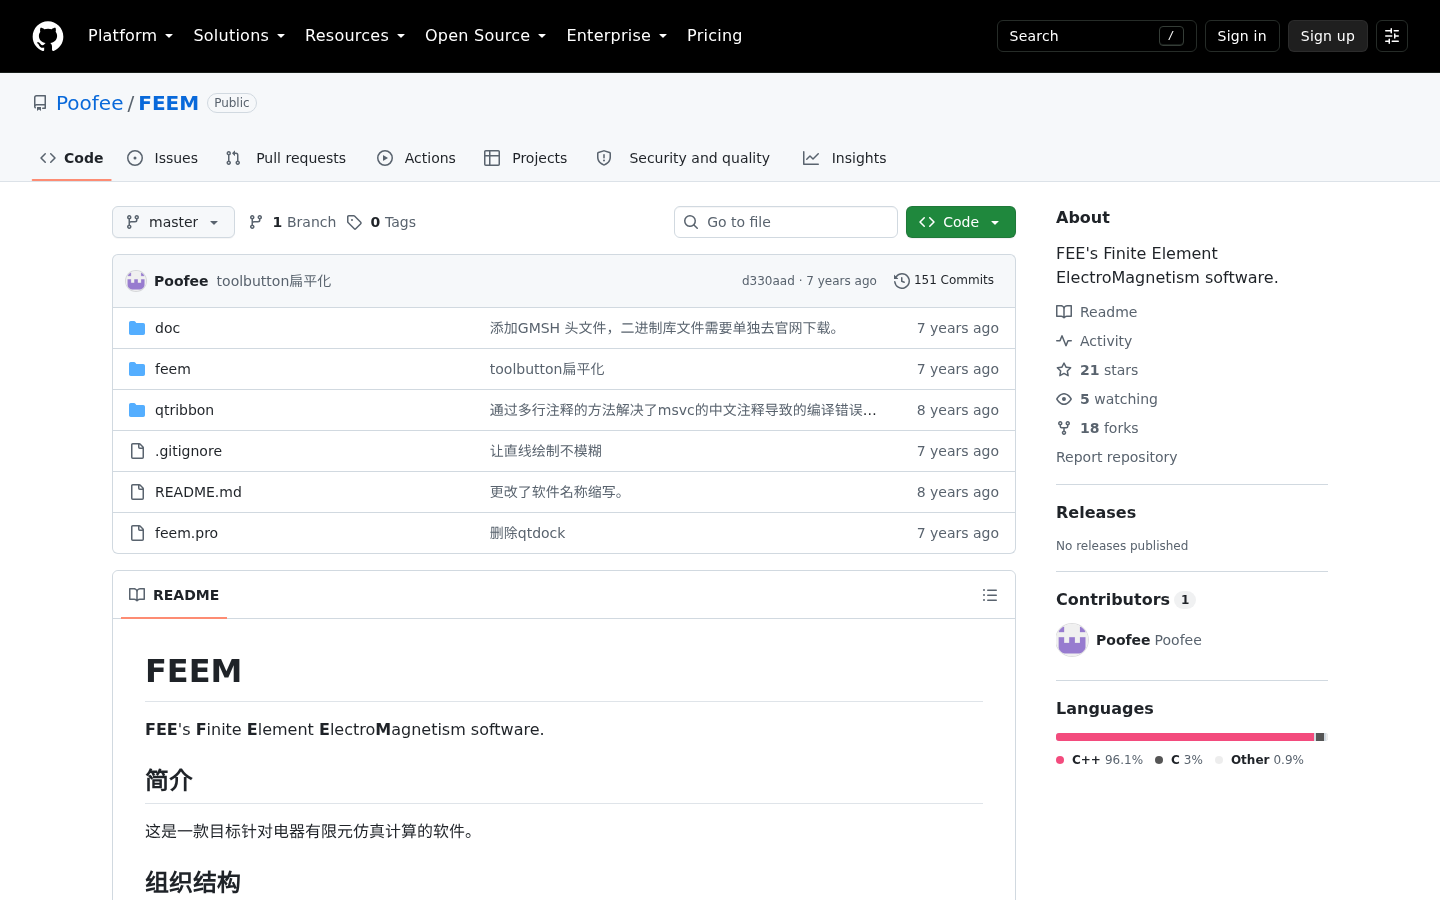Click the README.md file icon

pos(138,492)
